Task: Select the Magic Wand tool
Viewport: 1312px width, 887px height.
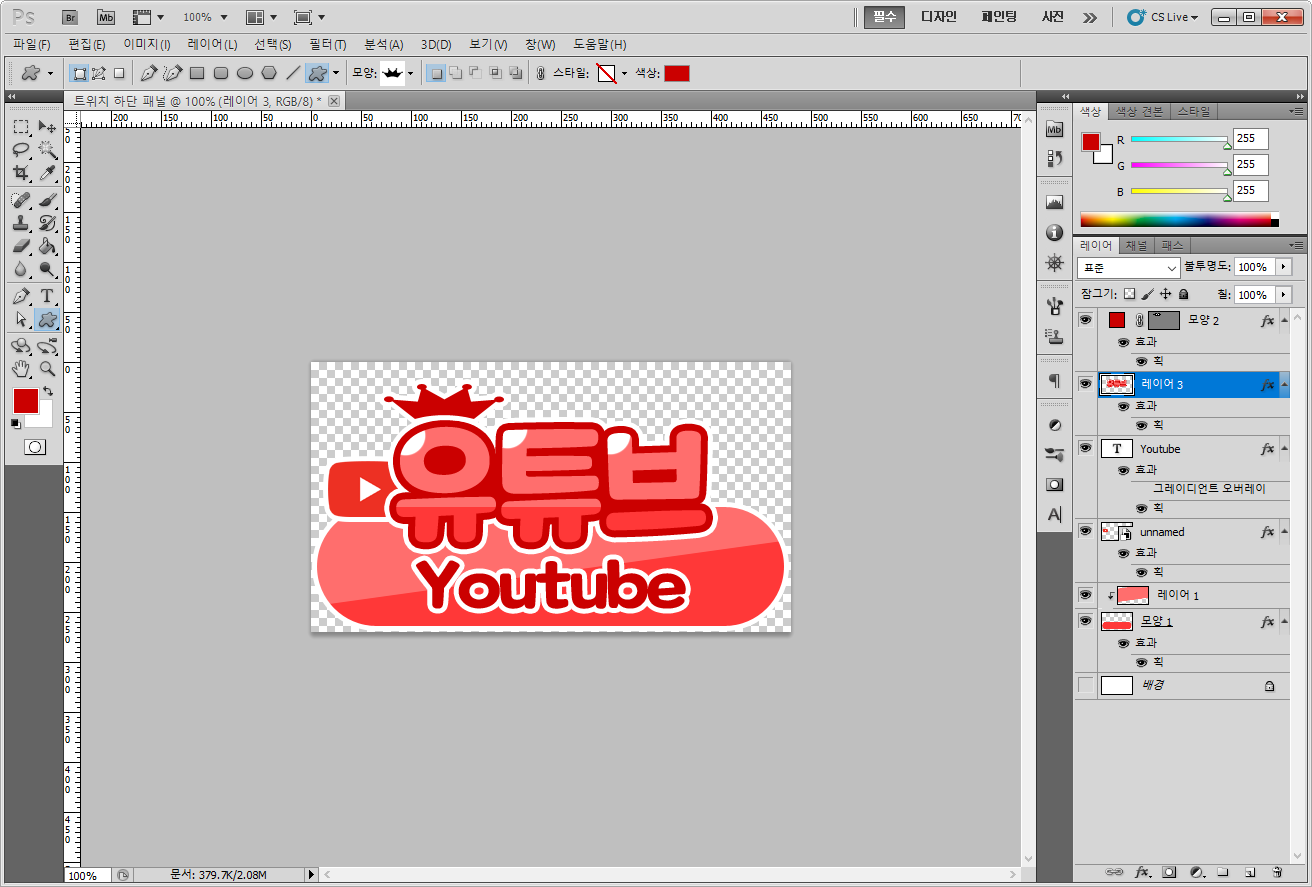Action: coord(47,149)
